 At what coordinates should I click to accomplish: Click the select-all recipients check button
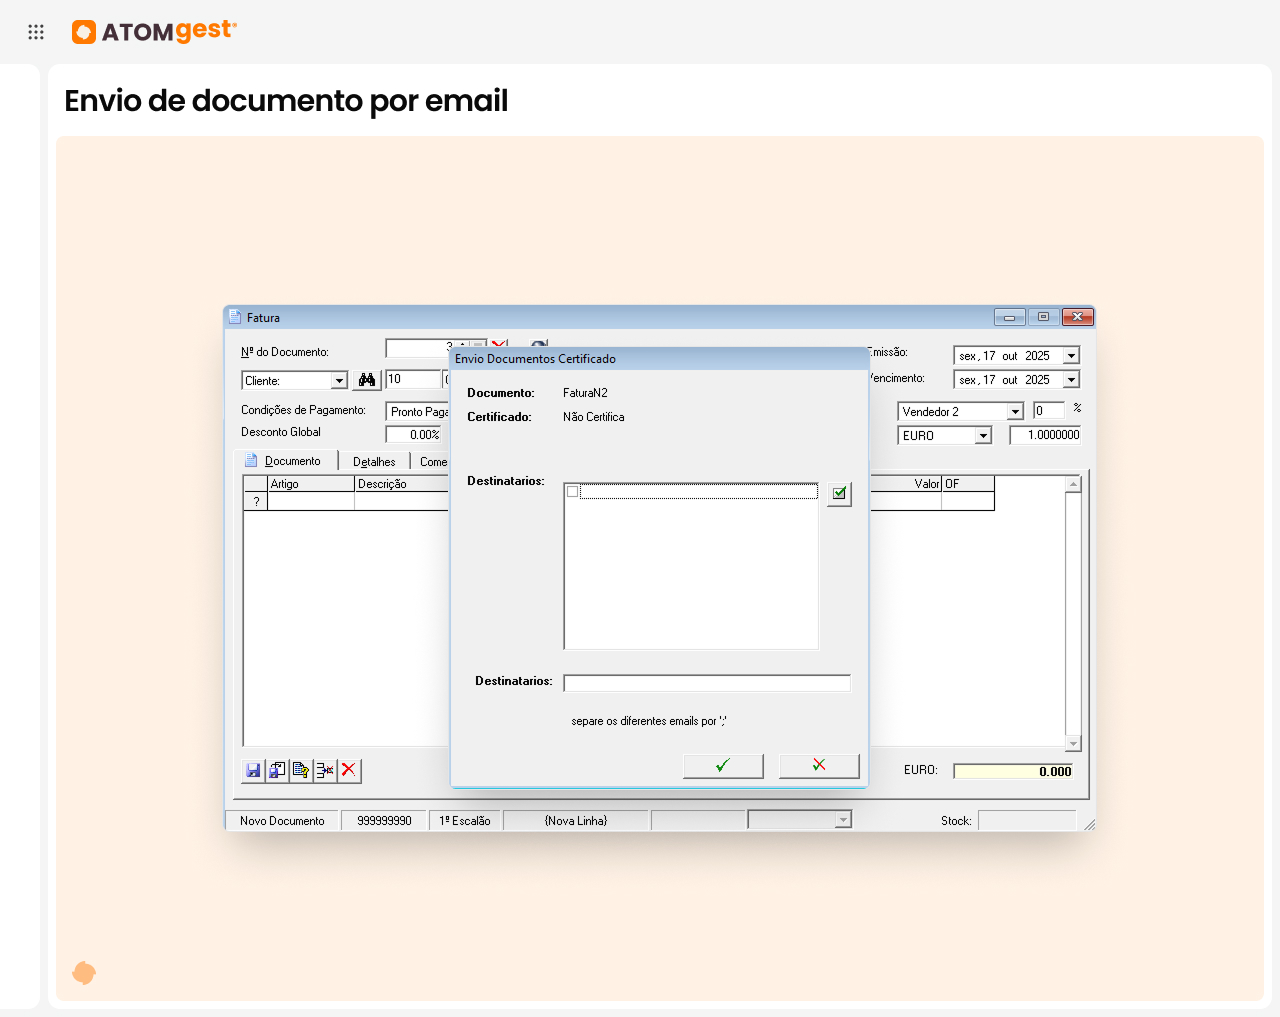tap(839, 493)
